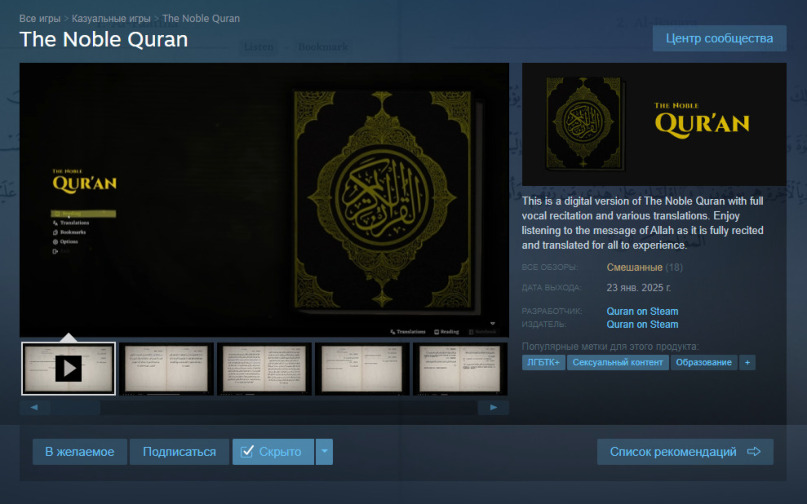Image resolution: width=807 pixels, height=504 pixels.
Task: Click the Популярные метки label text
Action: (610, 346)
